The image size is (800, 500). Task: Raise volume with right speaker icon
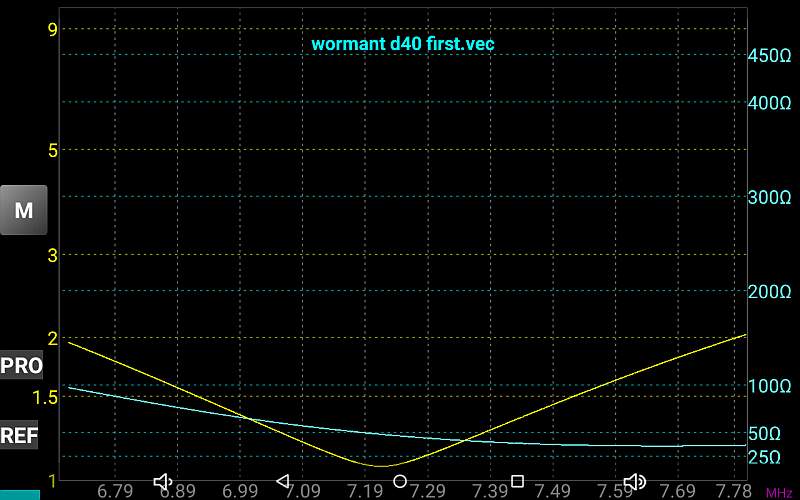[634, 482]
